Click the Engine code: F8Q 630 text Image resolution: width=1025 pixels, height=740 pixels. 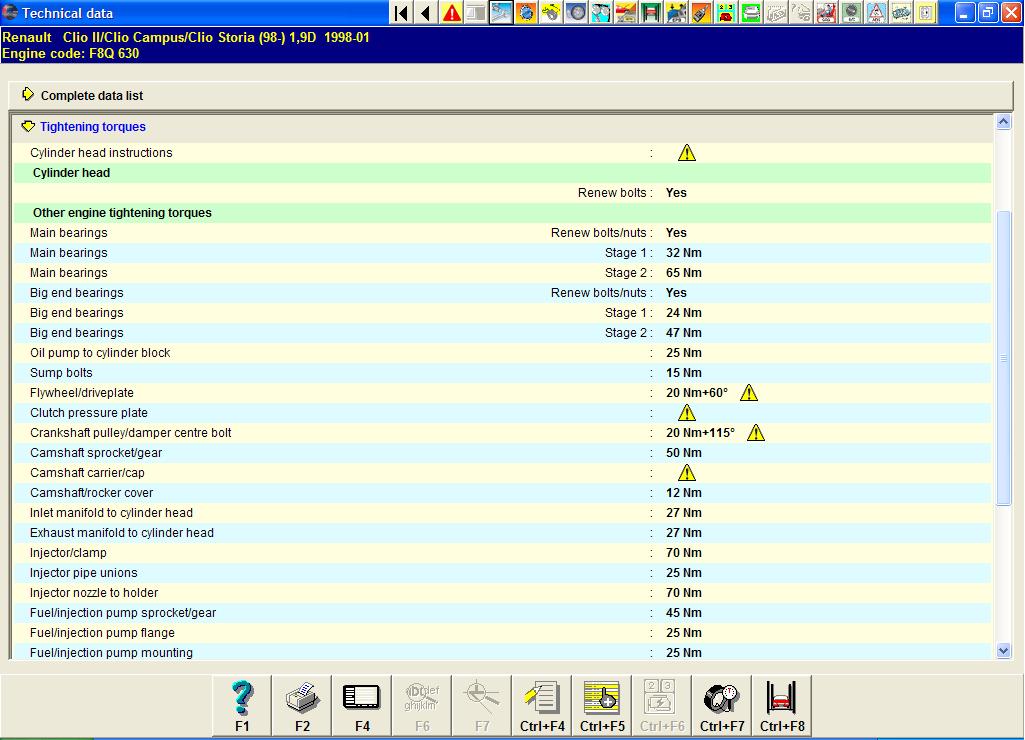click(x=71, y=54)
